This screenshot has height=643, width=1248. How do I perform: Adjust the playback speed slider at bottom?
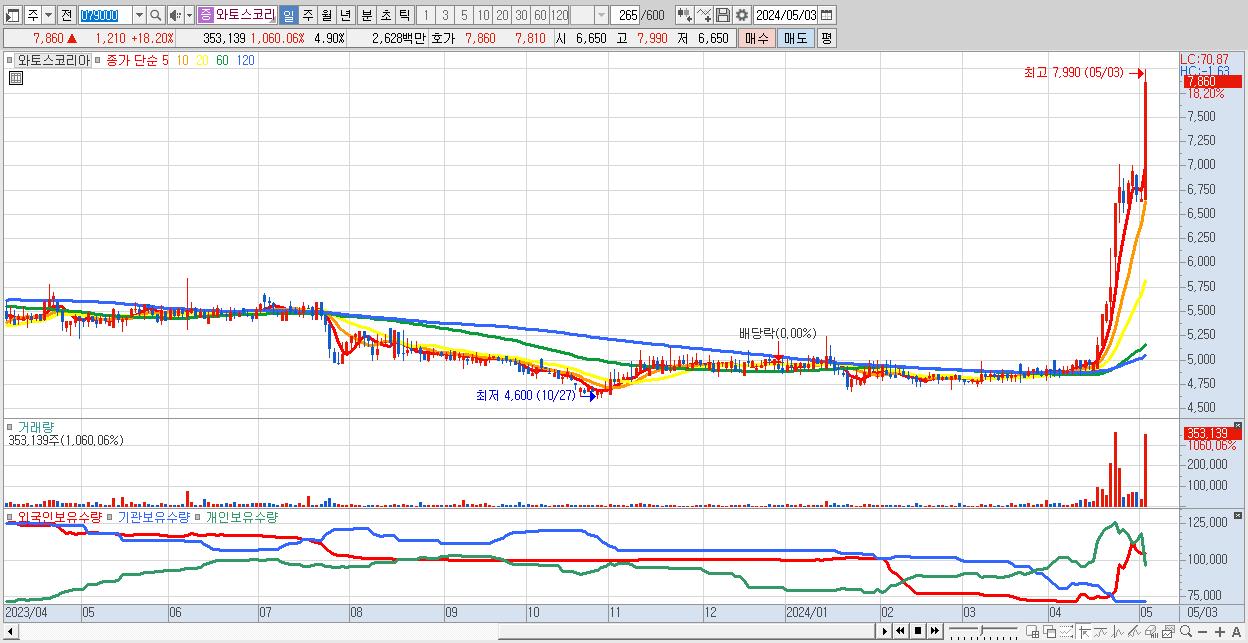click(983, 631)
